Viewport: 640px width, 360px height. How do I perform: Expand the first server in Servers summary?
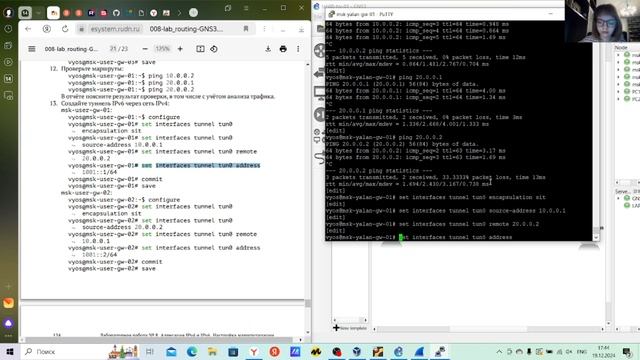point(618,198)
